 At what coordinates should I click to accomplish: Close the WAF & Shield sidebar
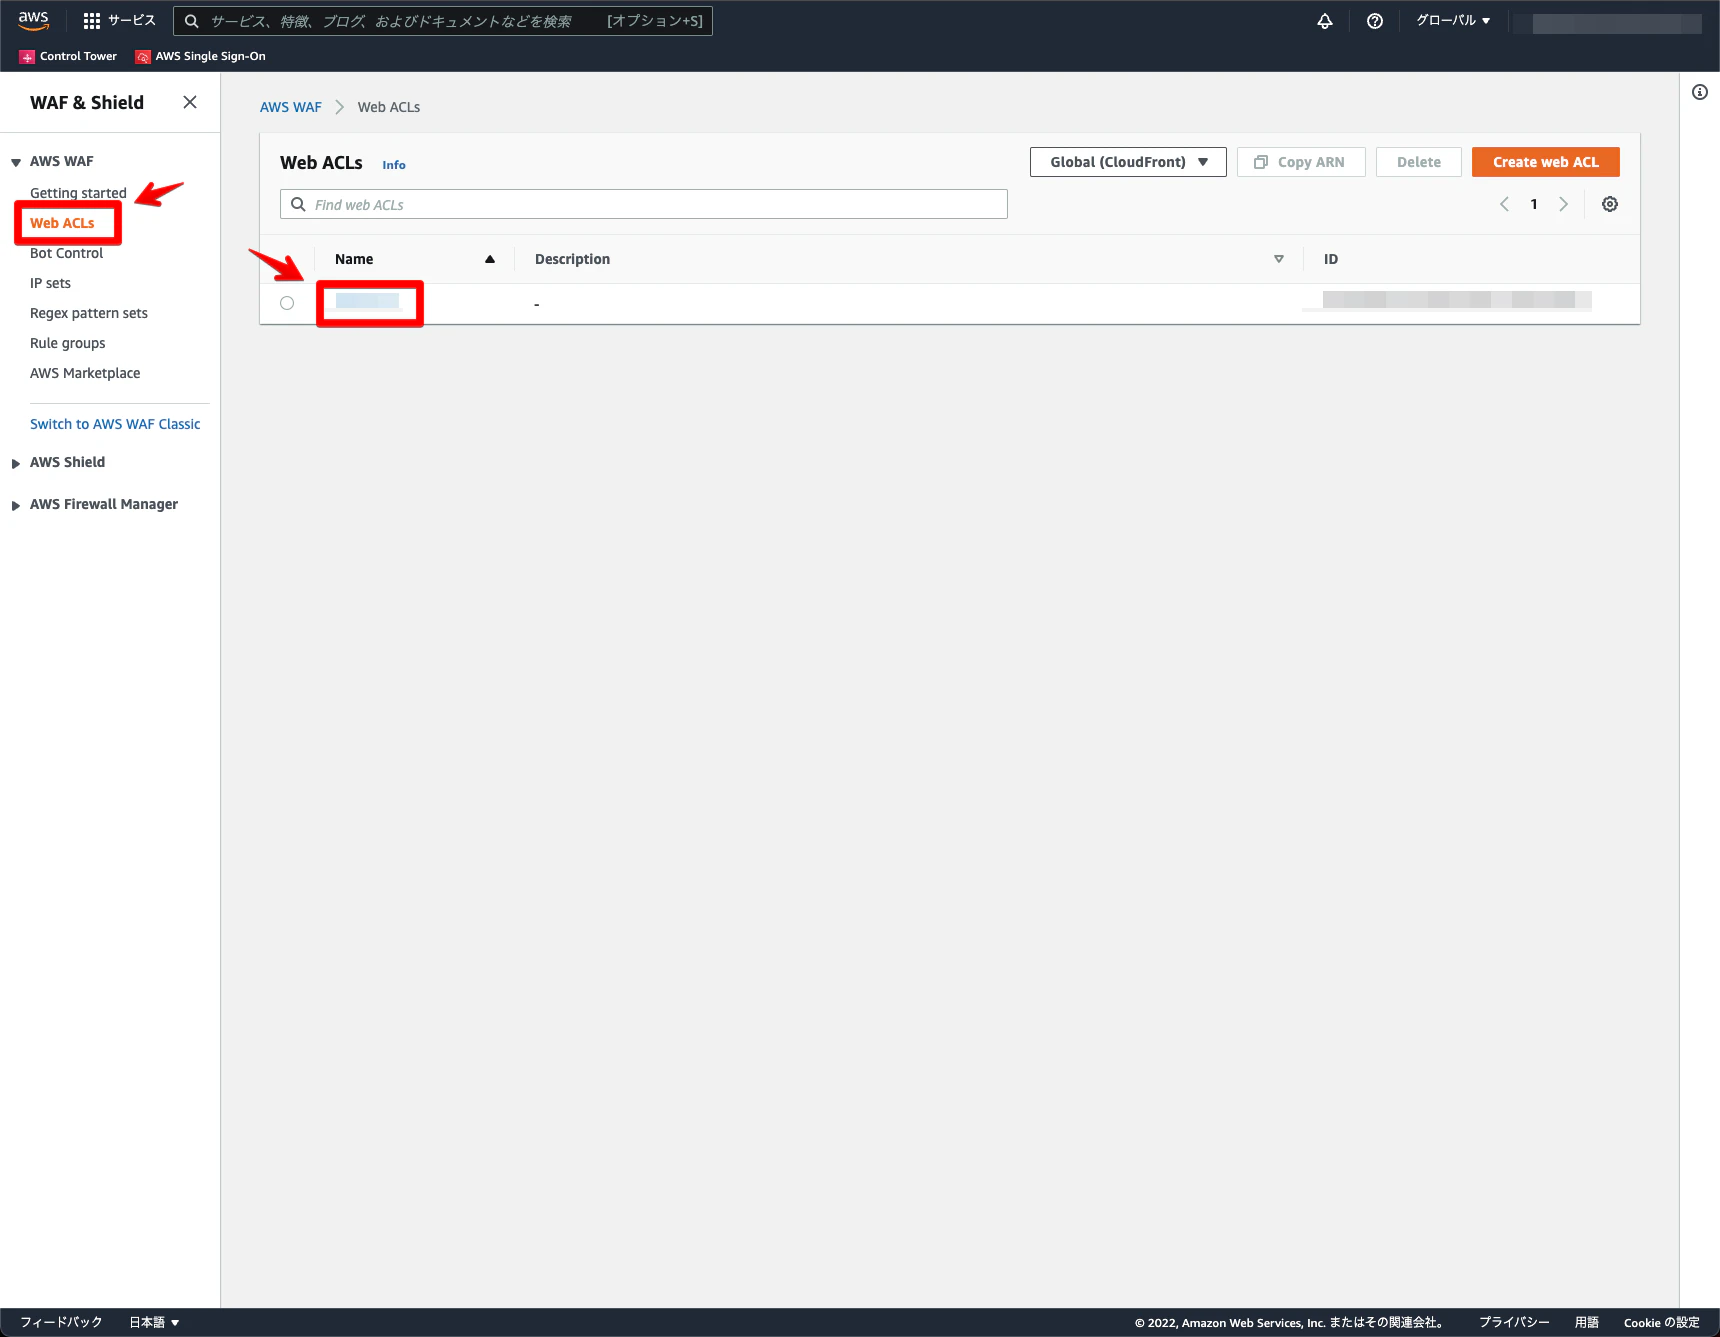tap(190, 102)
